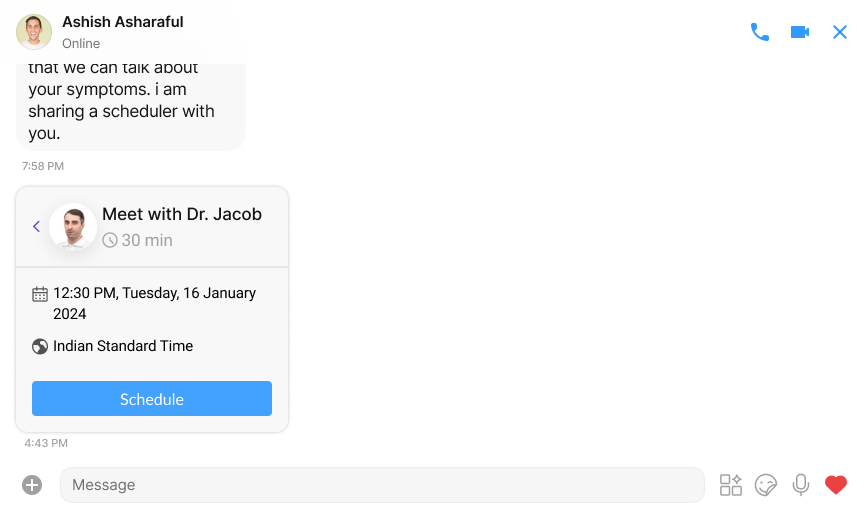The width and height of the screenshot is (868, 517).
Task: Select the calendar icon beside date
Action: pyautogui.click(x=40, y=294)
